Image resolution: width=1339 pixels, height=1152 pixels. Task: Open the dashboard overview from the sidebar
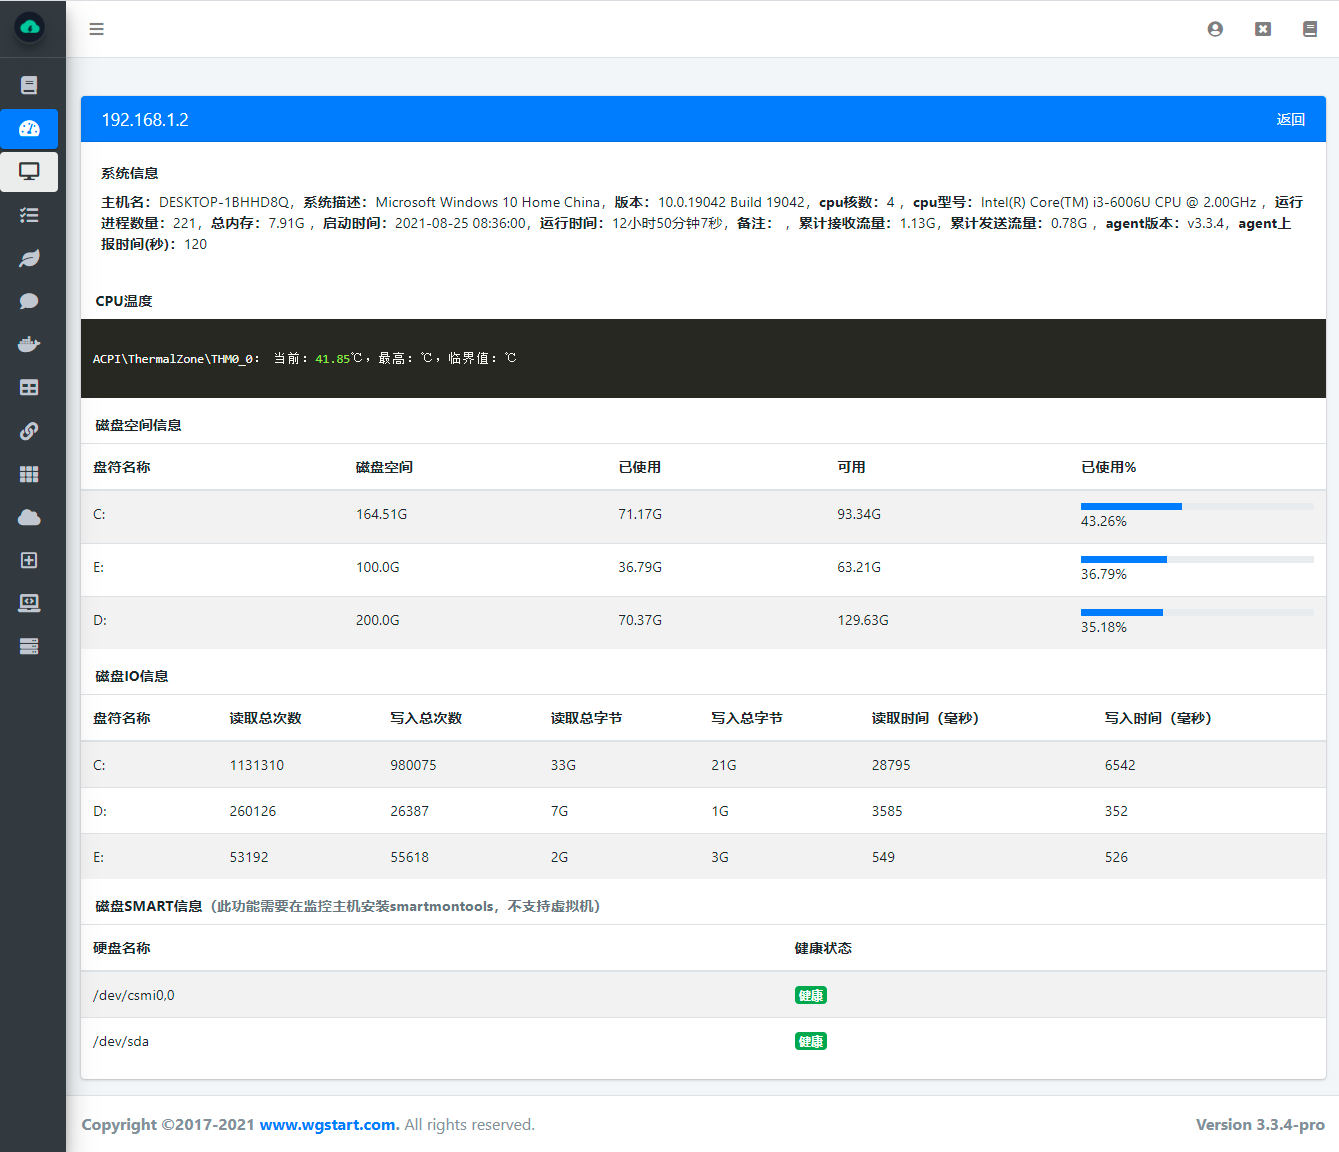point(29,128)
